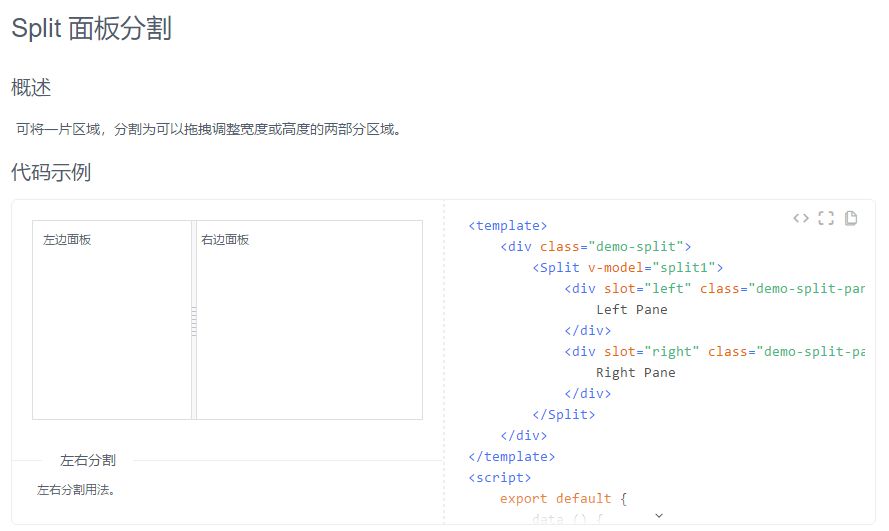889x531 pixels.
Task: Click the opening <template> code line
Action: 507,226
